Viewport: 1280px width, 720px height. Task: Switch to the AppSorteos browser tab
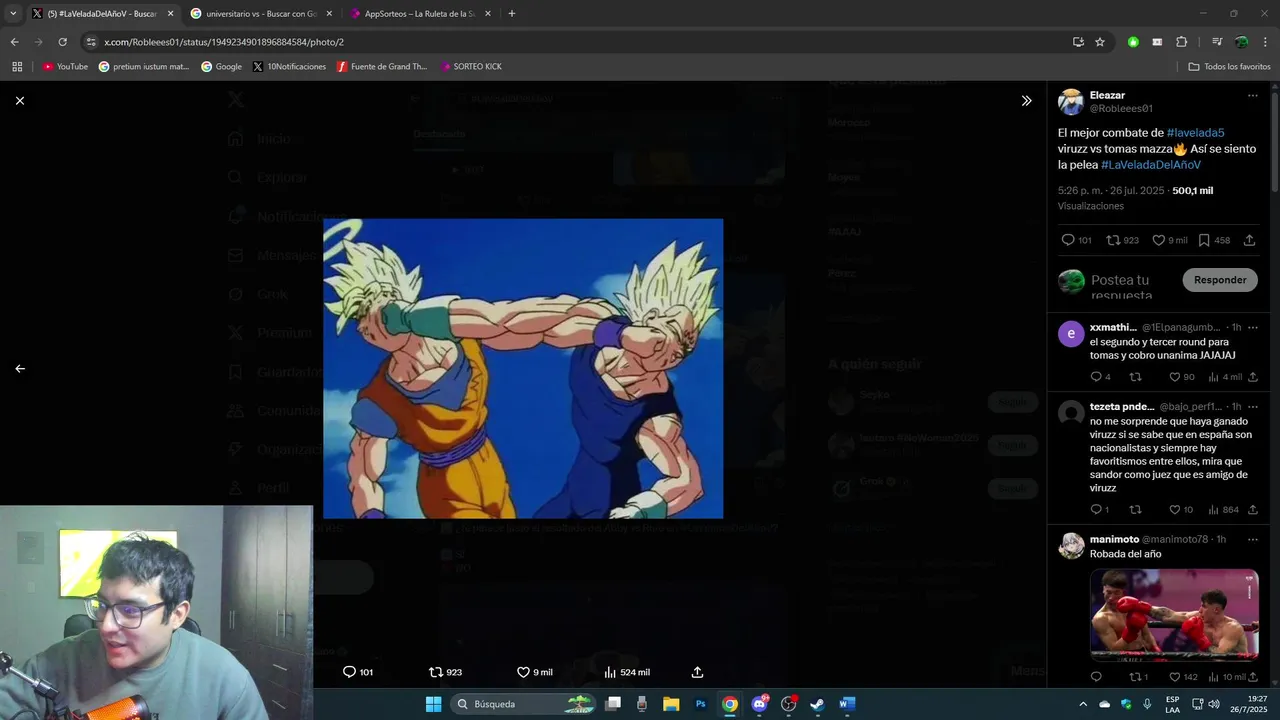419,14
